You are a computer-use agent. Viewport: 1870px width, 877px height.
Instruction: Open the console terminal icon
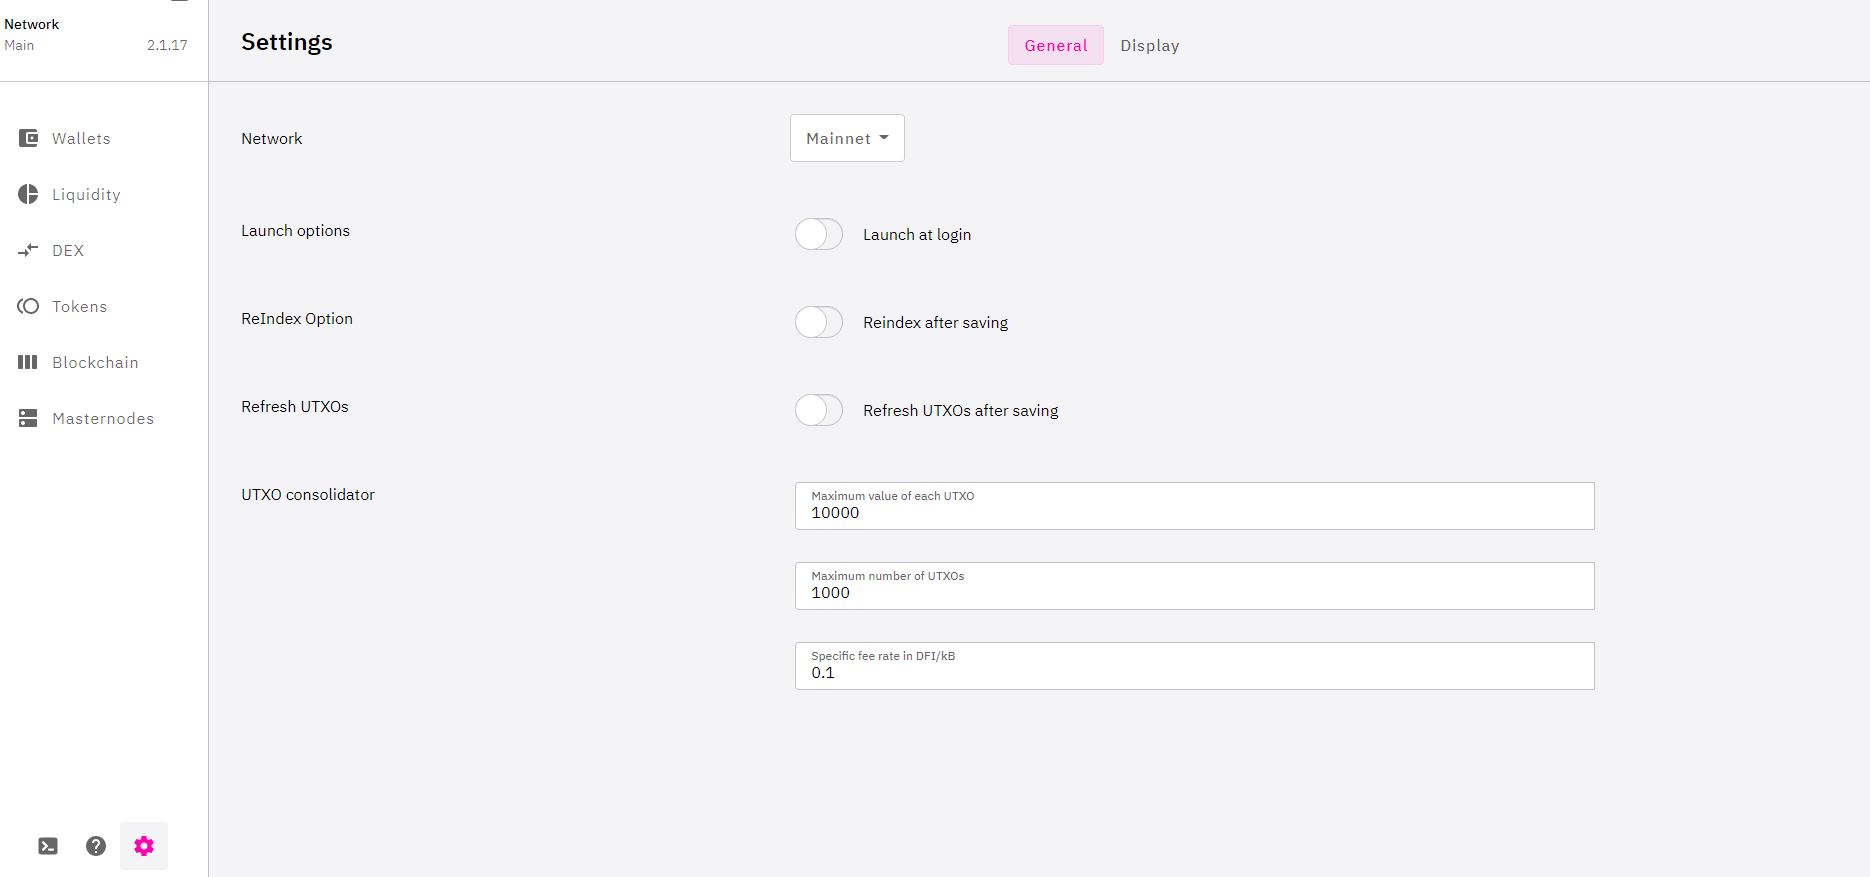pos(48,846)
